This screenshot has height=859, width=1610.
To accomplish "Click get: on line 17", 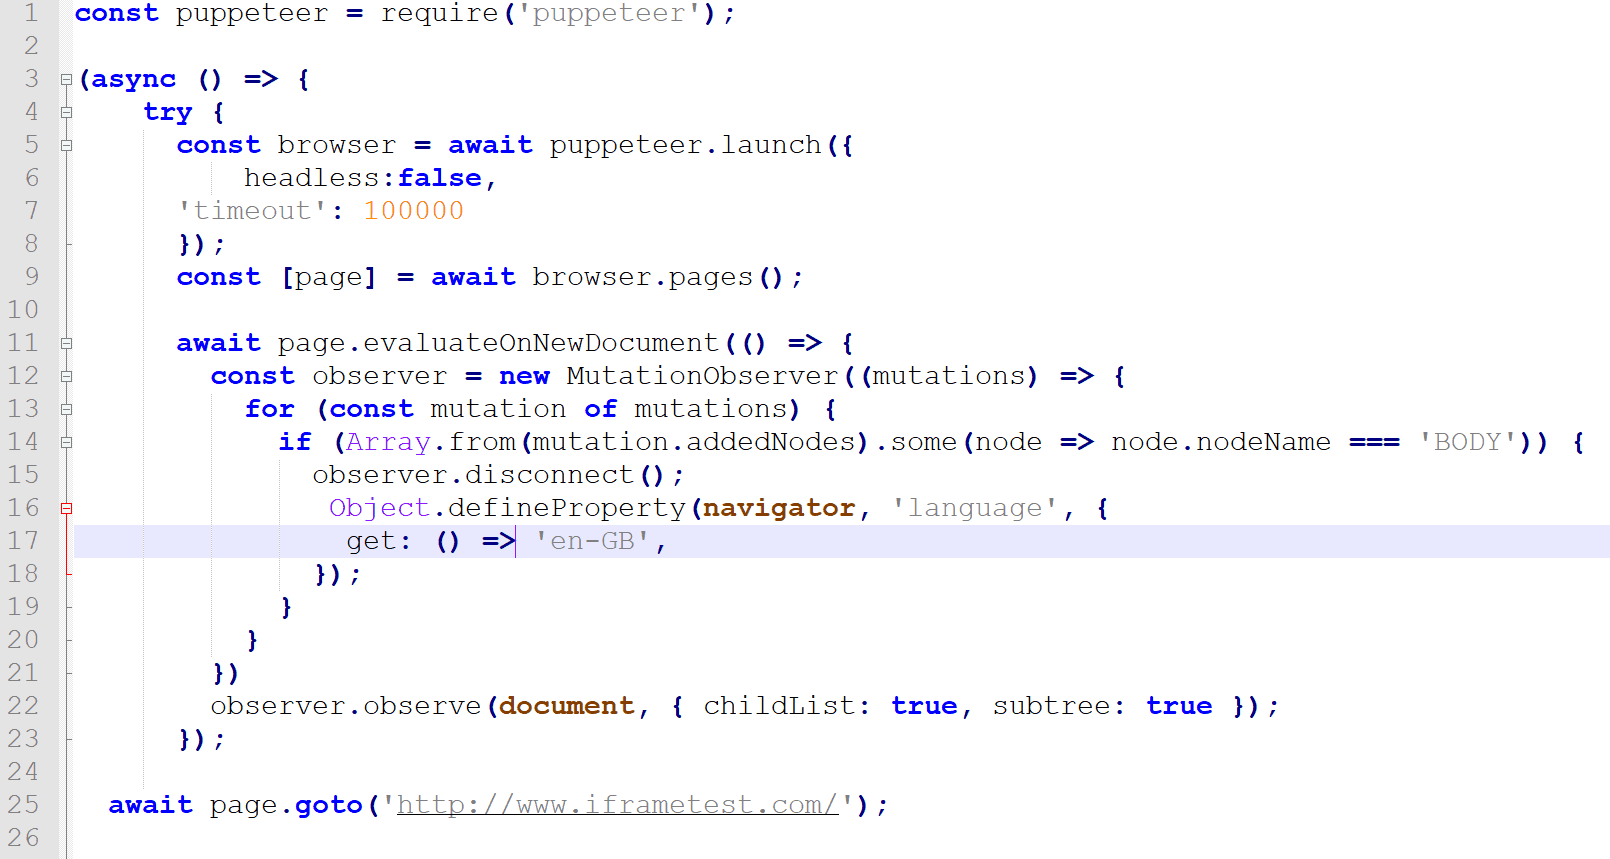I will pos(379,541).
